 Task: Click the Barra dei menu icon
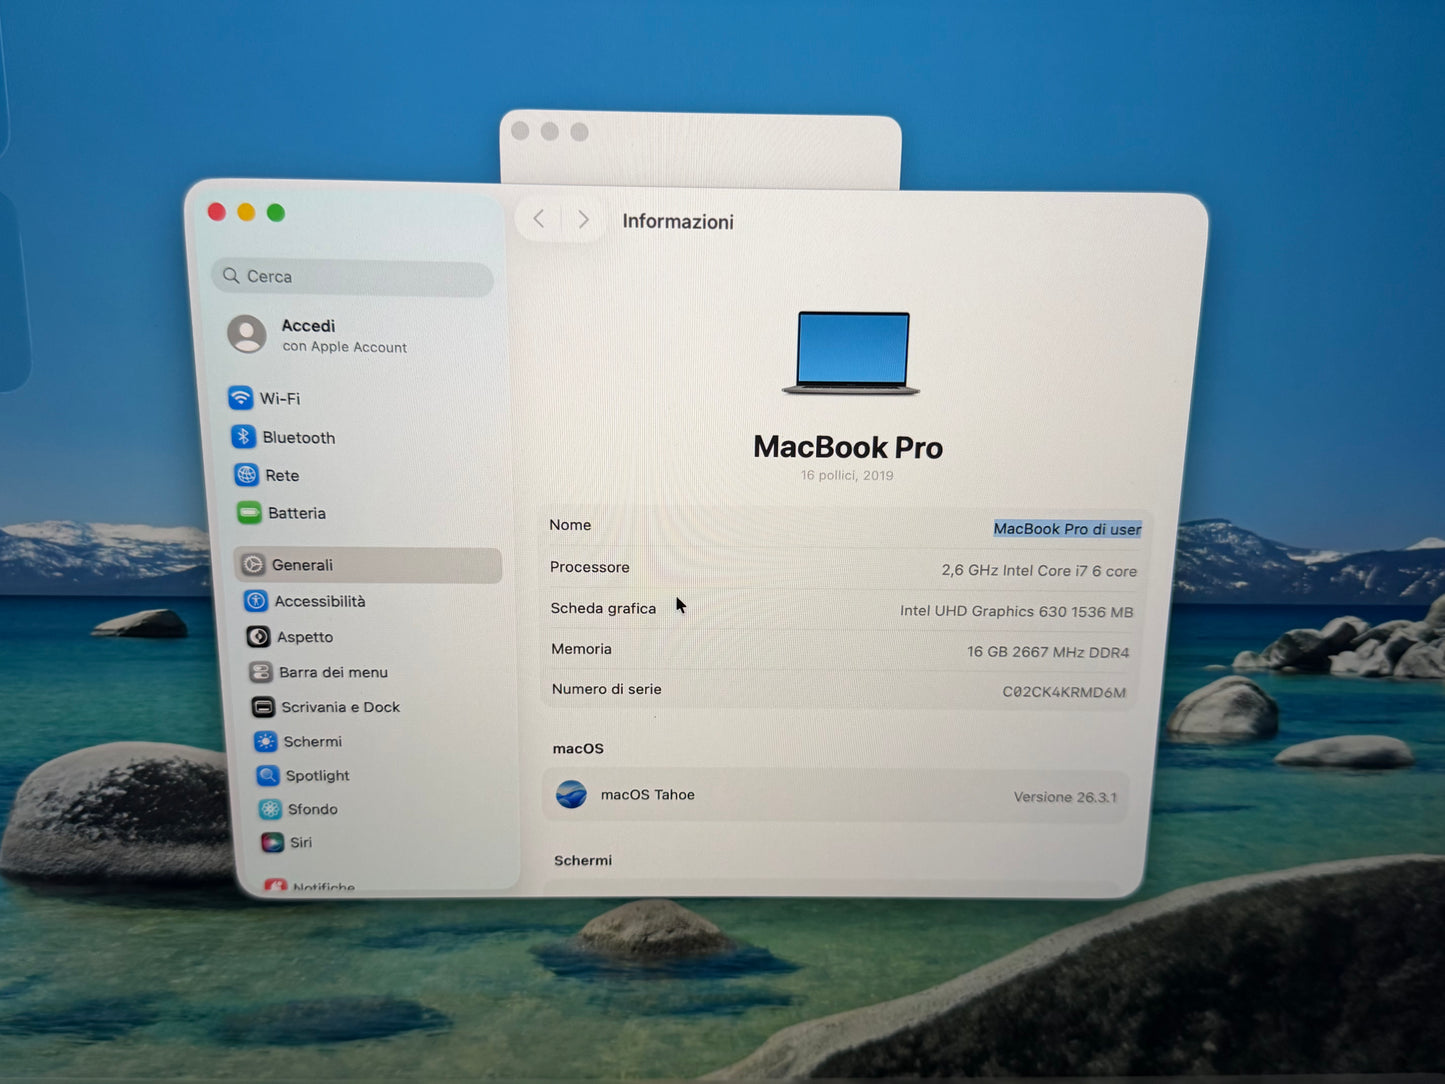click(x=260, y=671)
